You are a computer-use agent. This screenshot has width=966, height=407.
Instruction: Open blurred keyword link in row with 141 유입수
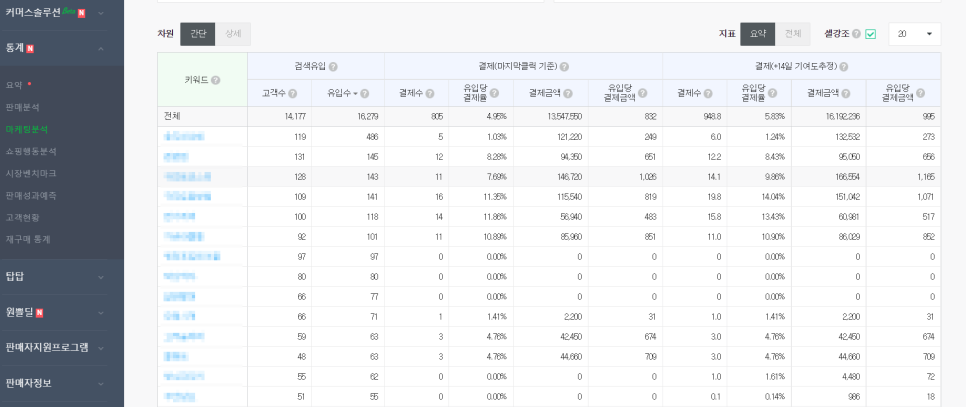[187, 196]
